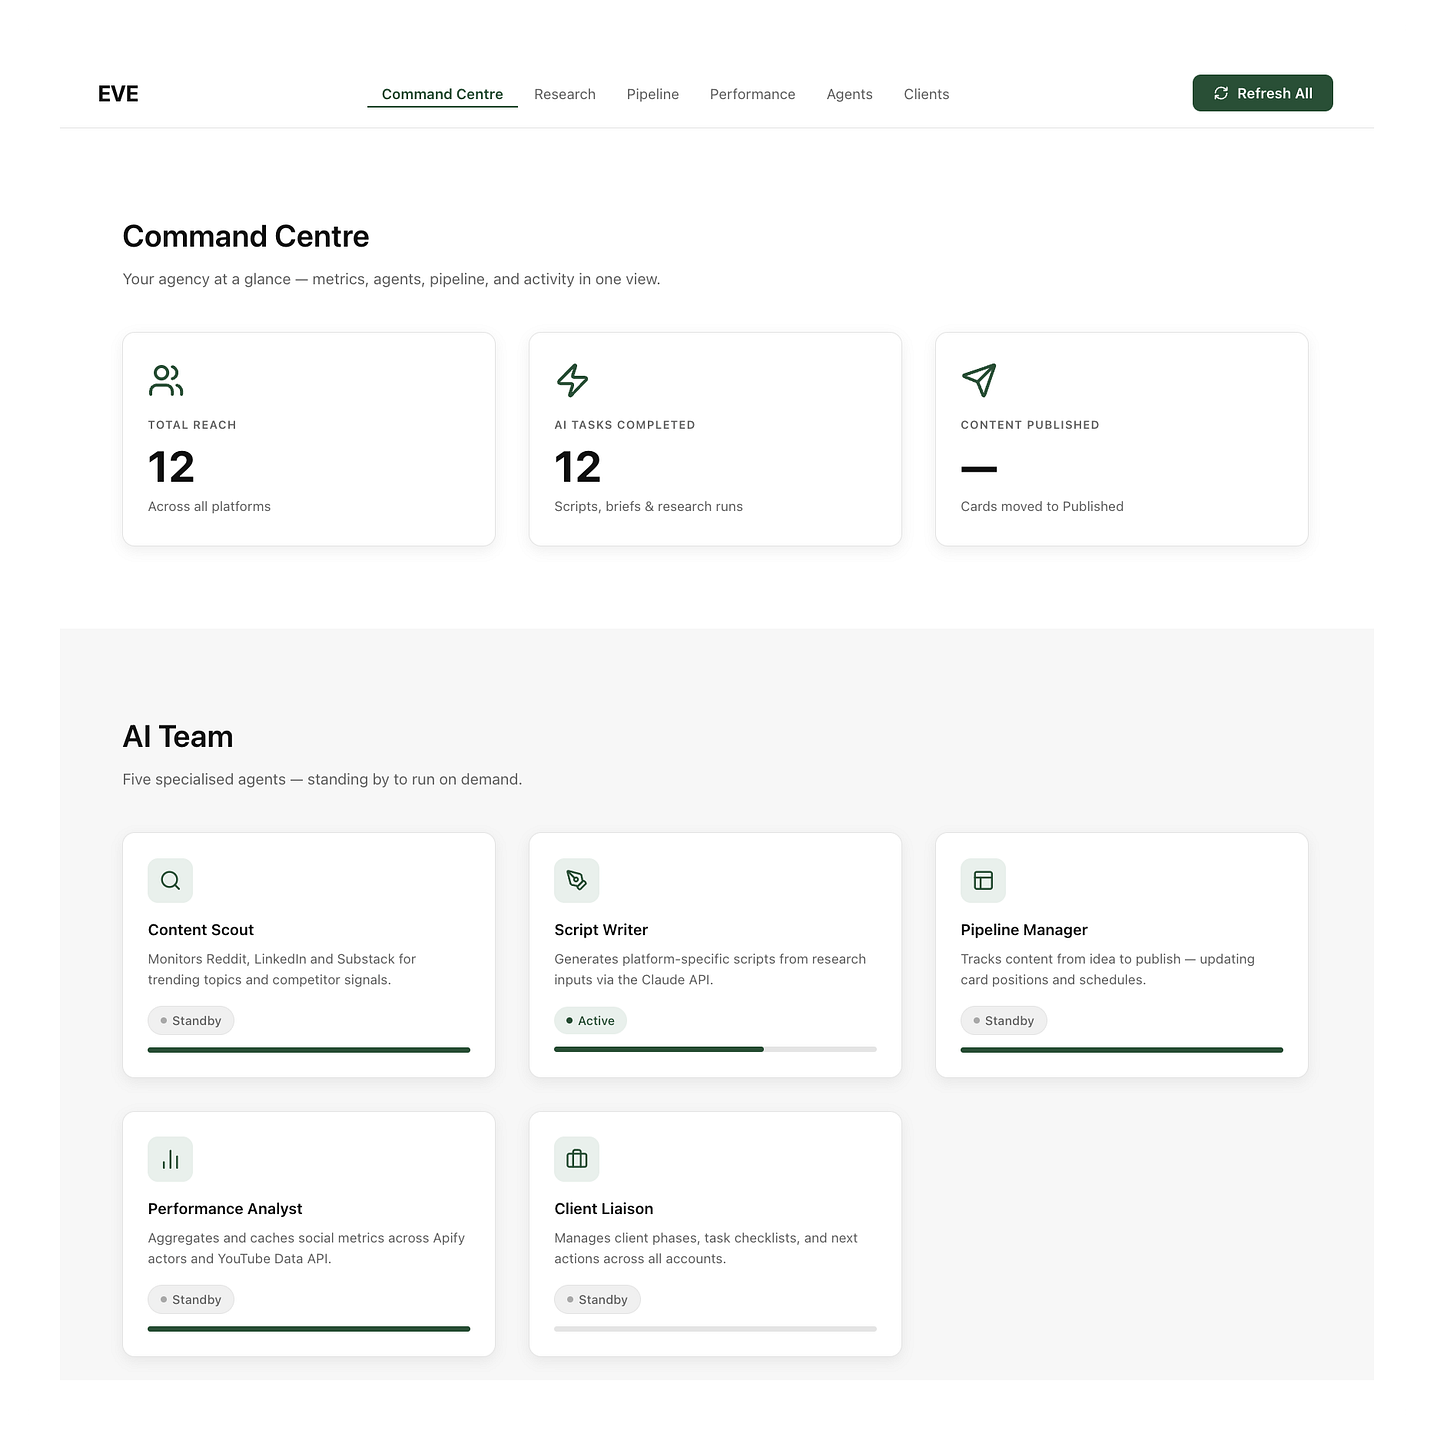Open the Clients tab

pyautogui.click(x=927, y=94)
